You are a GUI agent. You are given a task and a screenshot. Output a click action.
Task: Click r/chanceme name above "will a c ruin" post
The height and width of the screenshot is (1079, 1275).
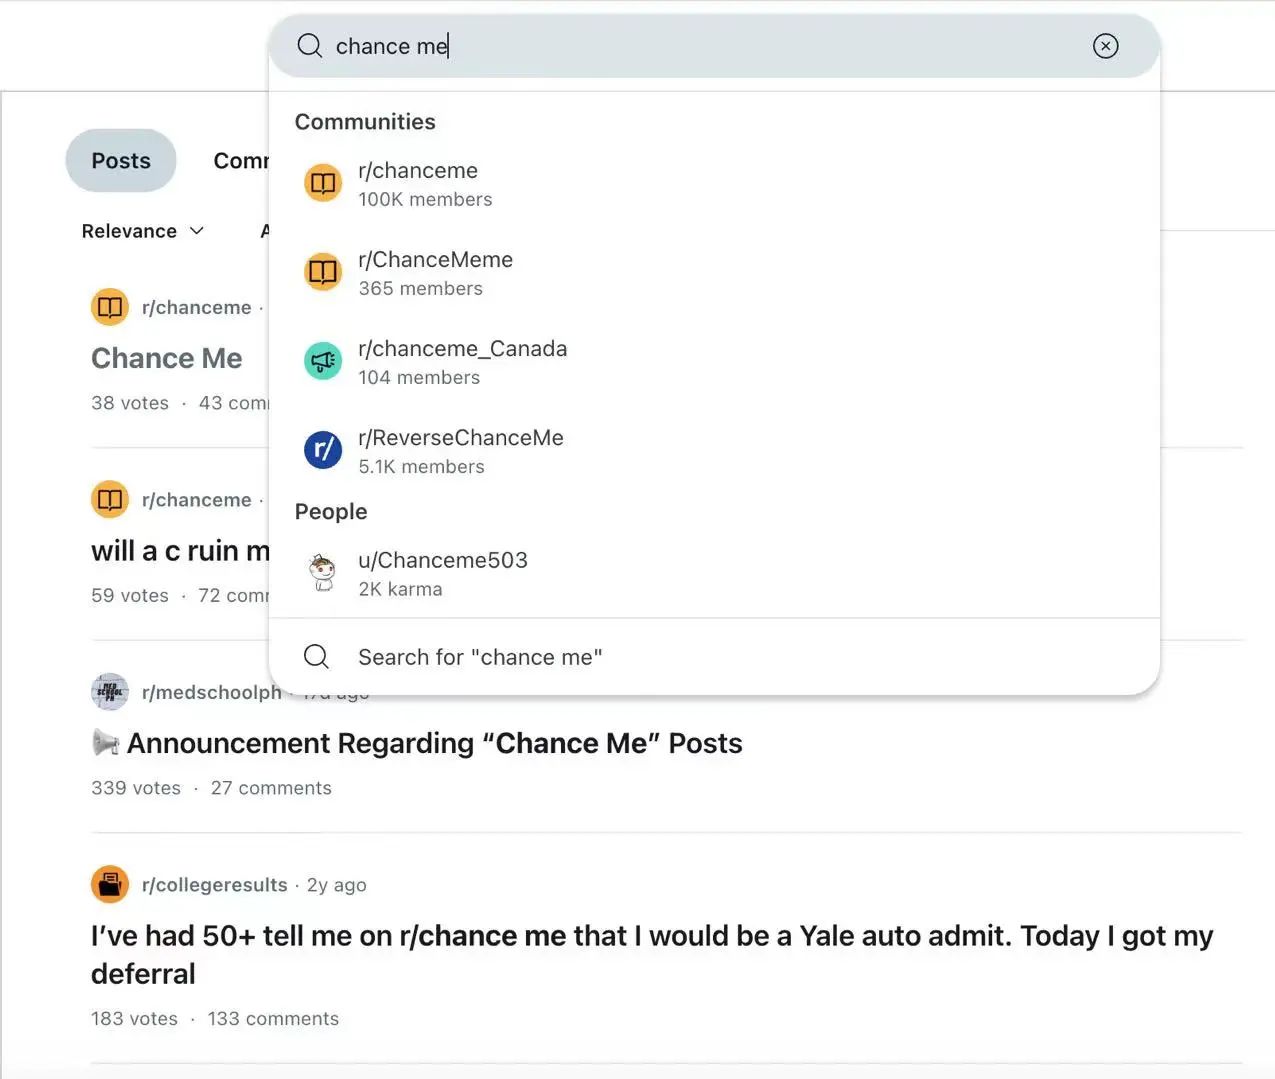click(197, 499)
